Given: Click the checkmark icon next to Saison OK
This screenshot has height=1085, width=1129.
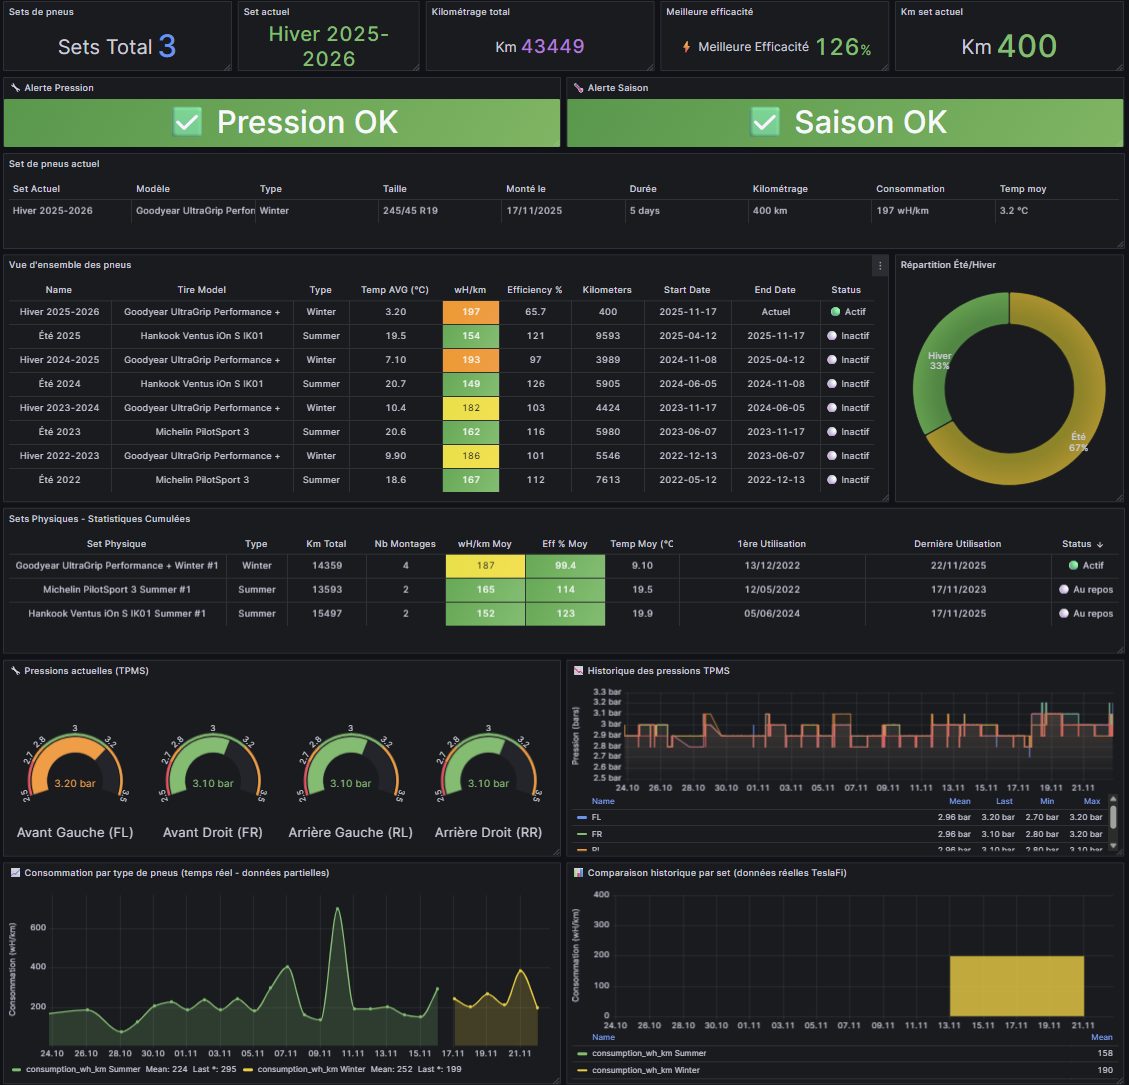Looking at the screenshot, I should coord(765,122).
